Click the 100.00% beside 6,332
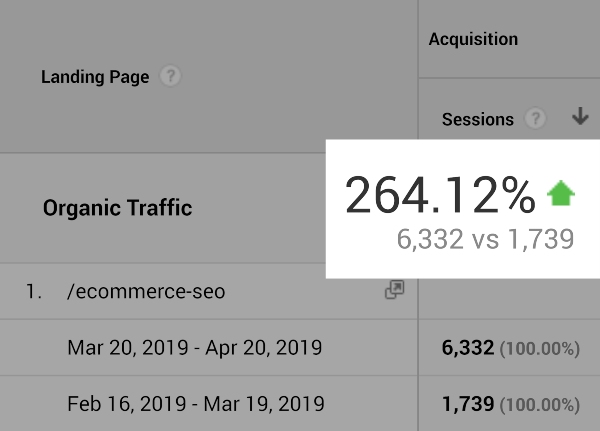 click(540, 349)
